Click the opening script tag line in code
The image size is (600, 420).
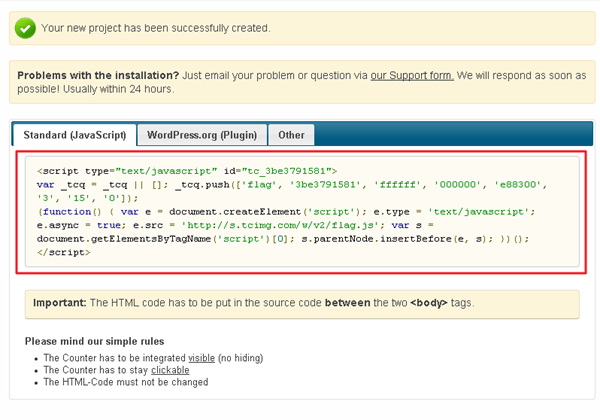tap(187, 171)
